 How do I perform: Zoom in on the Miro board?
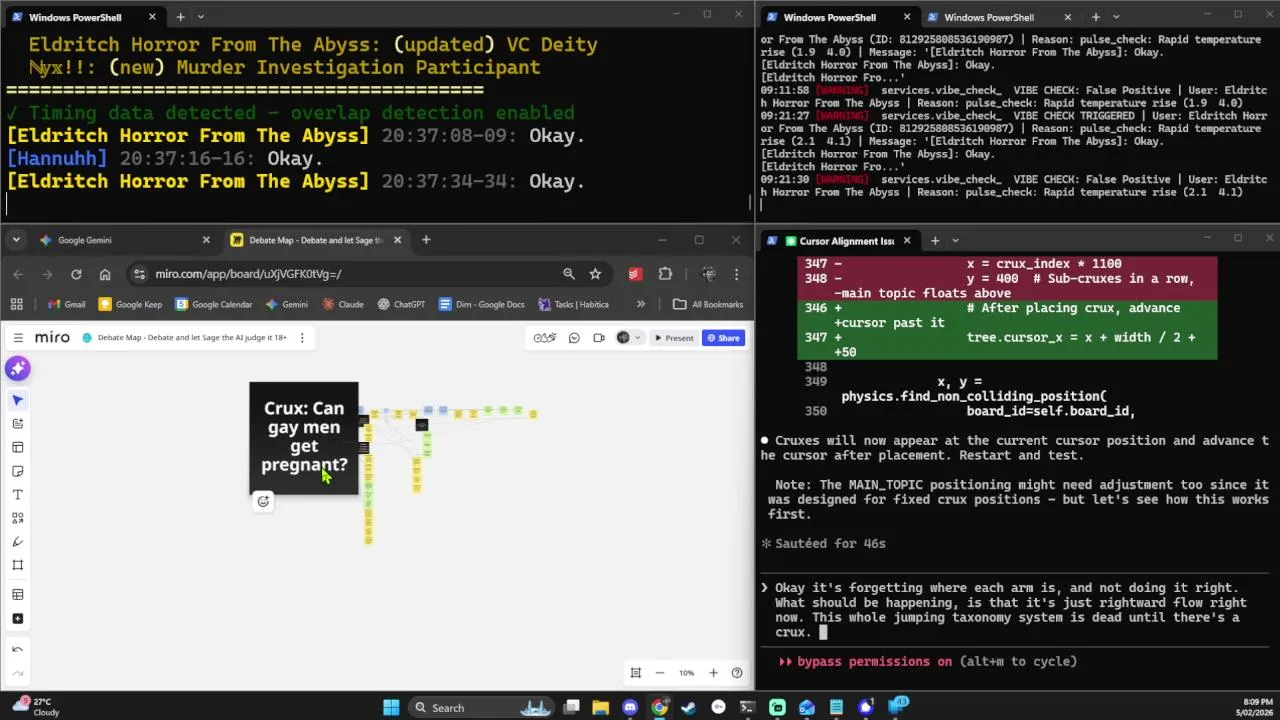click(x=713, y=673)
